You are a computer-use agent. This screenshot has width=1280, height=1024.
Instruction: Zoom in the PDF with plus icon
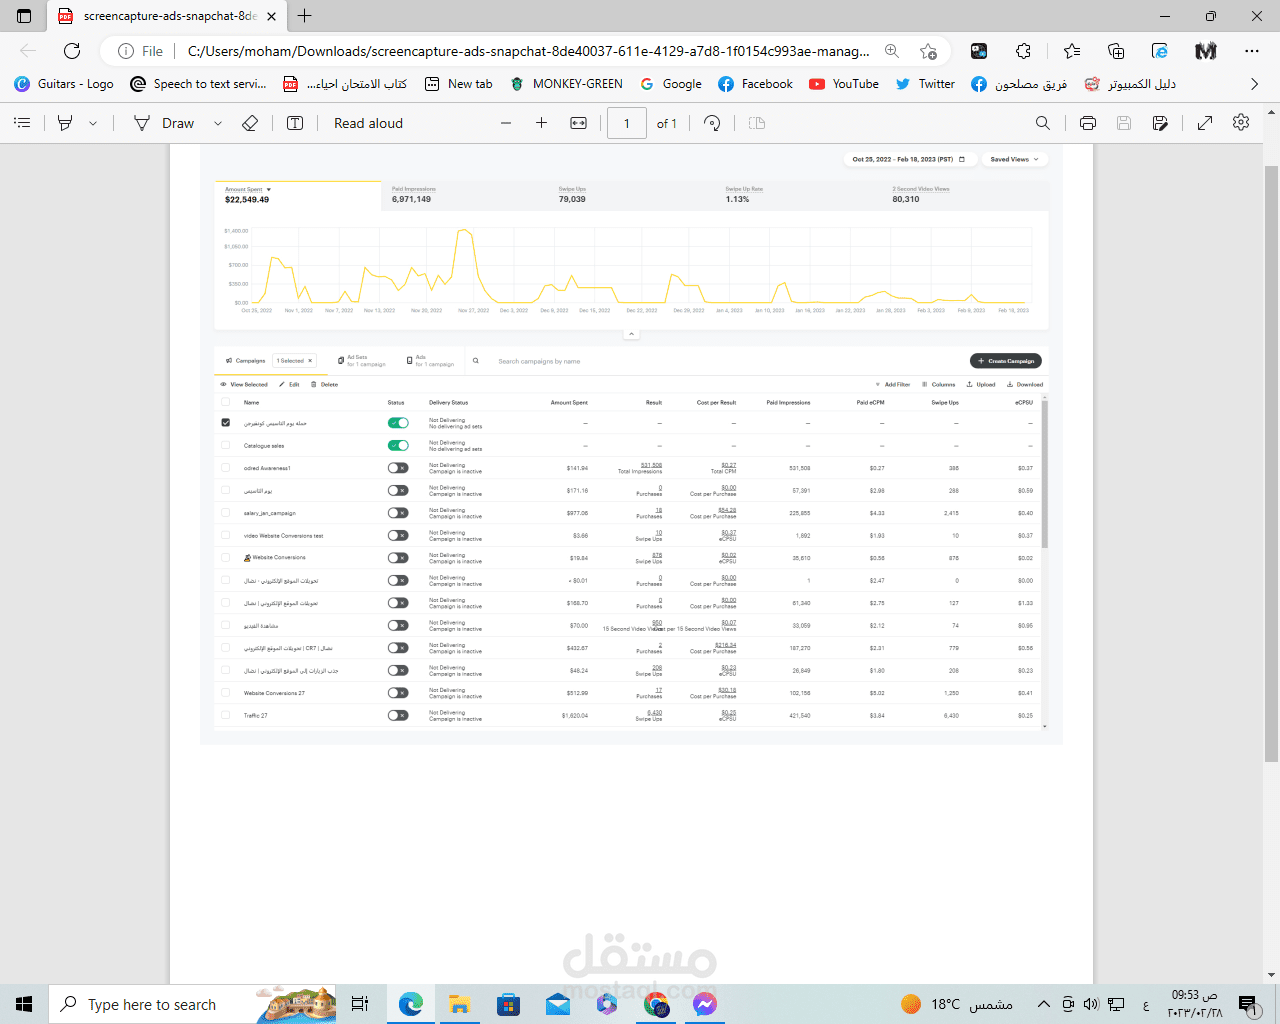pos(541,123)
